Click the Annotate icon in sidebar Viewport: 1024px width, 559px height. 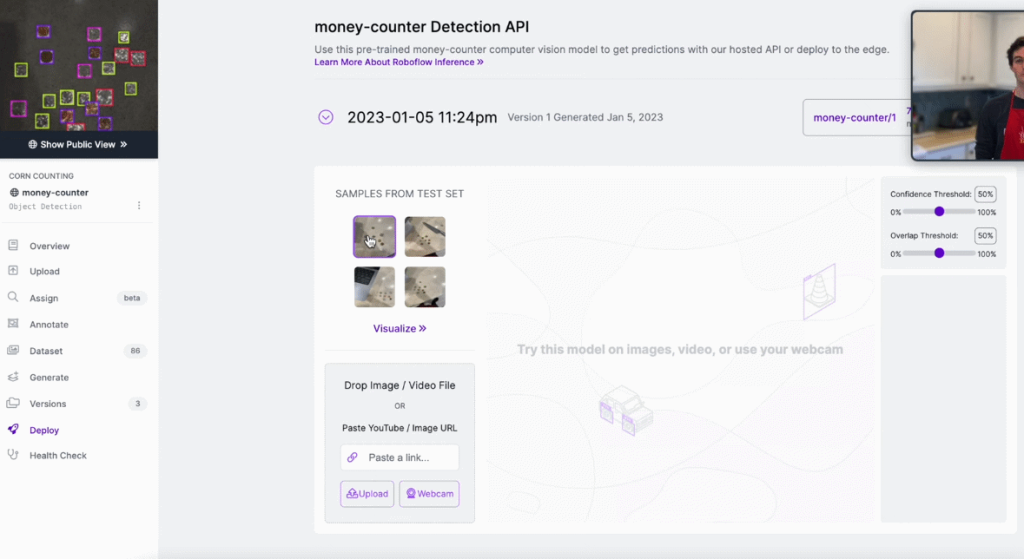tap(13, 323)
